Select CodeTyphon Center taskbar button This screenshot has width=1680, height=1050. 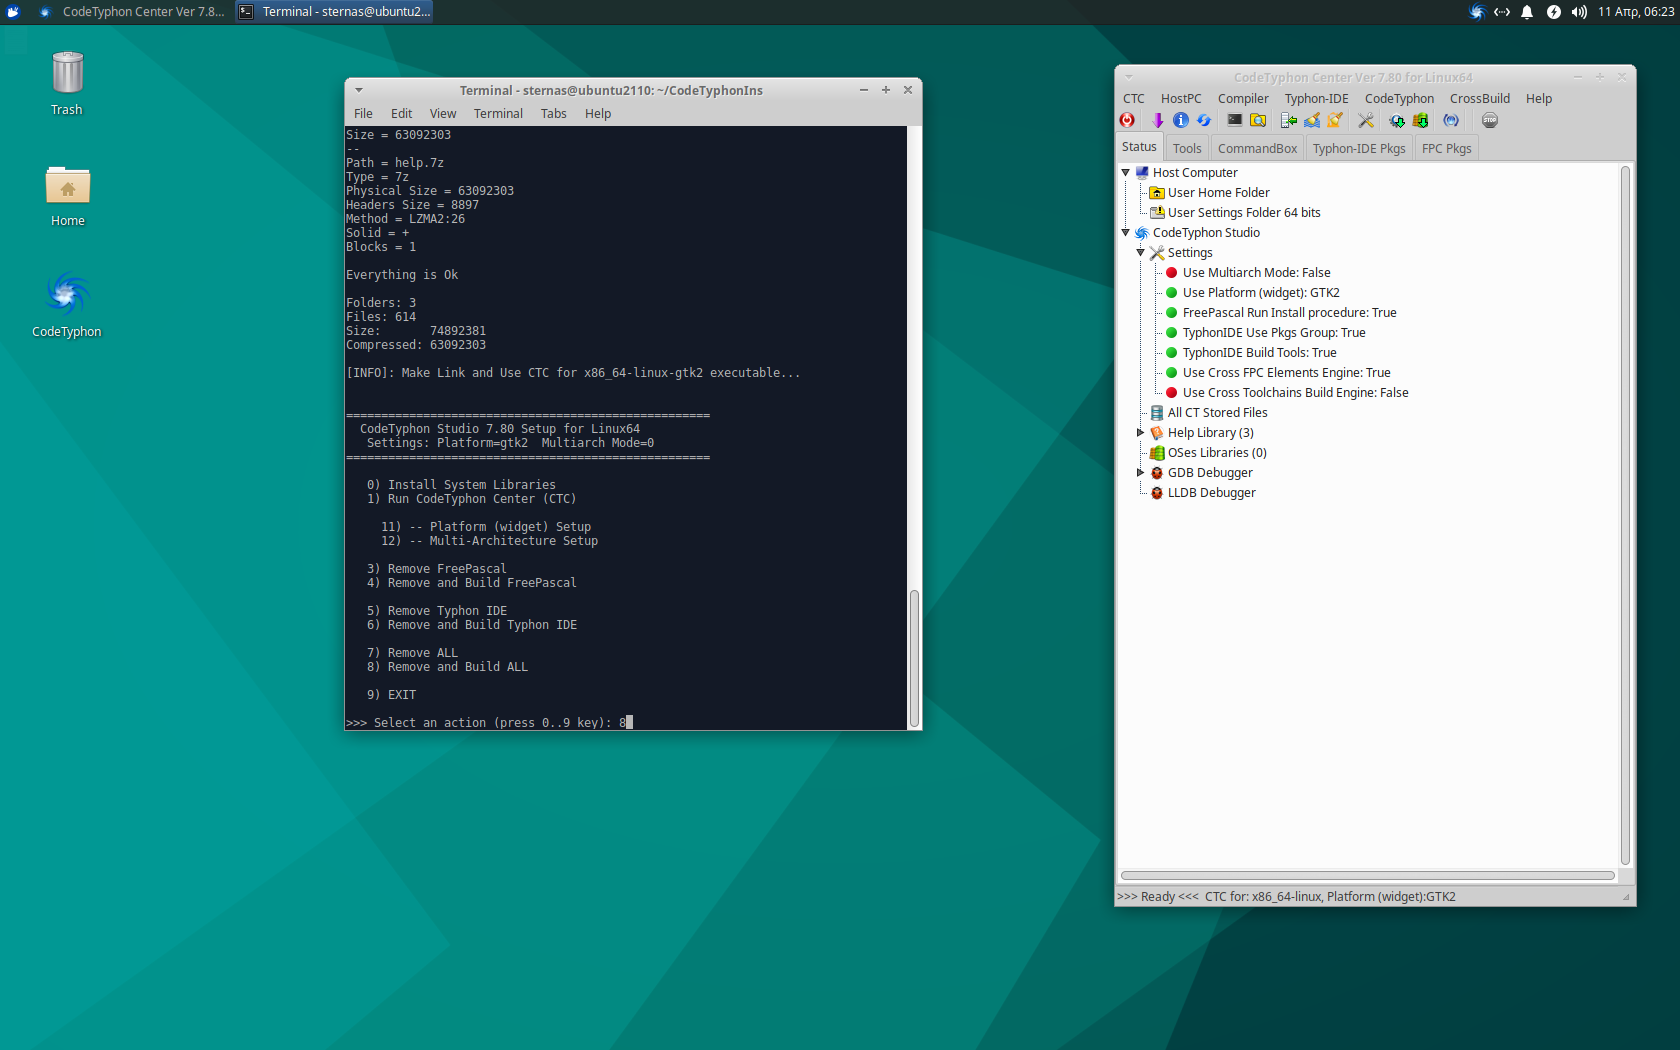[131, 12]
